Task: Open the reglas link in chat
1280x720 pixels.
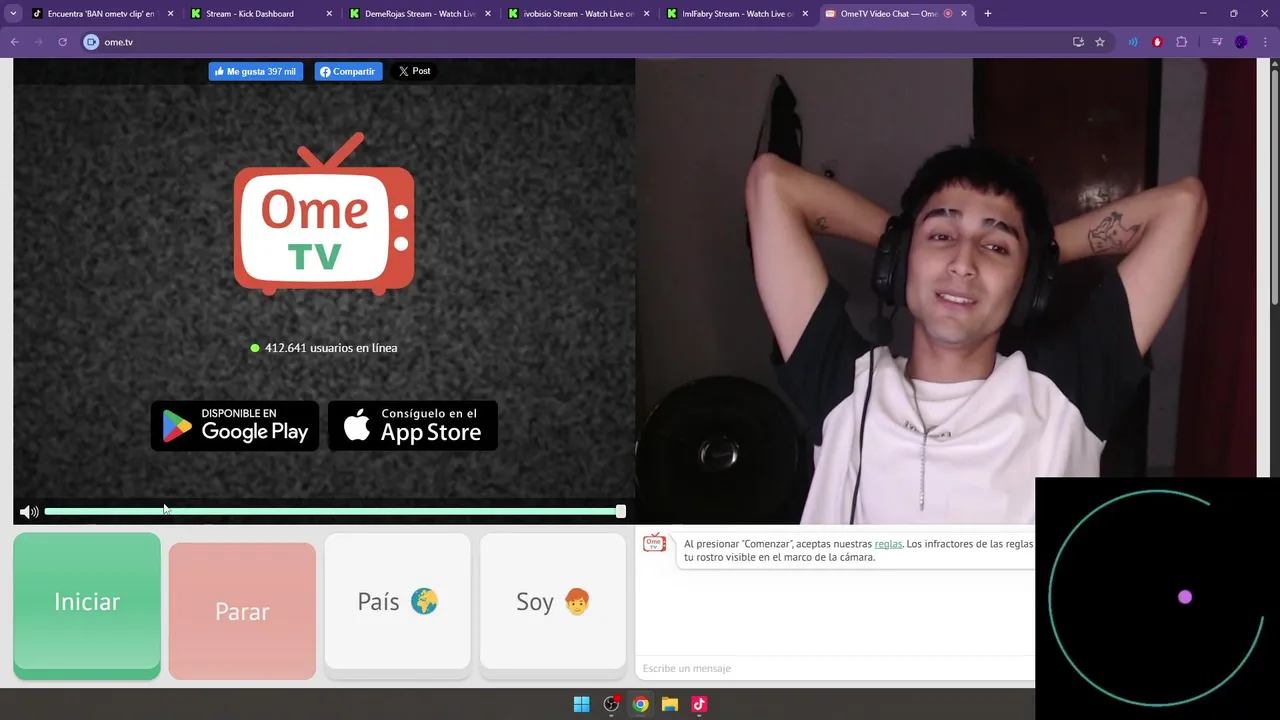Action: 888,544
